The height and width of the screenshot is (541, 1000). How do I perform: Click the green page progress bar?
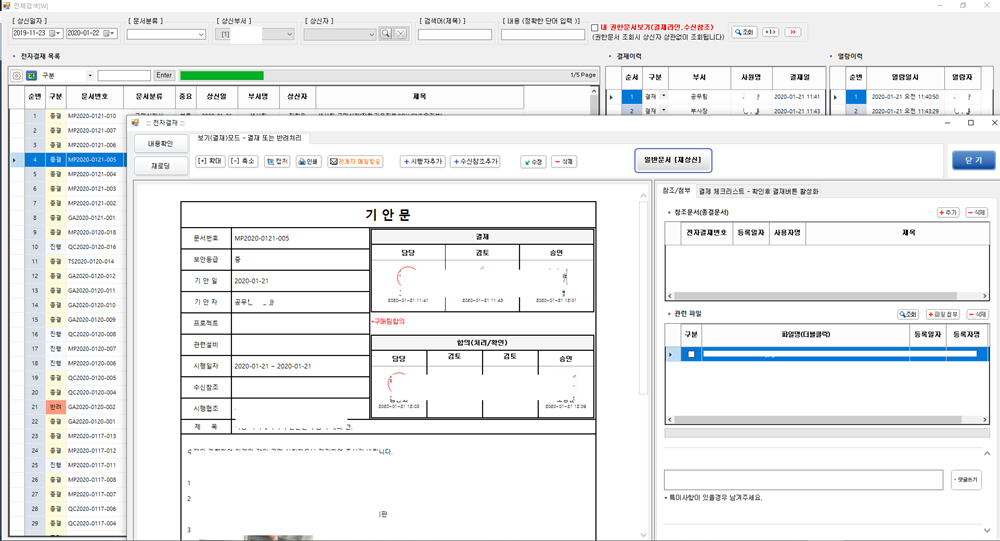tap(221, 75)
